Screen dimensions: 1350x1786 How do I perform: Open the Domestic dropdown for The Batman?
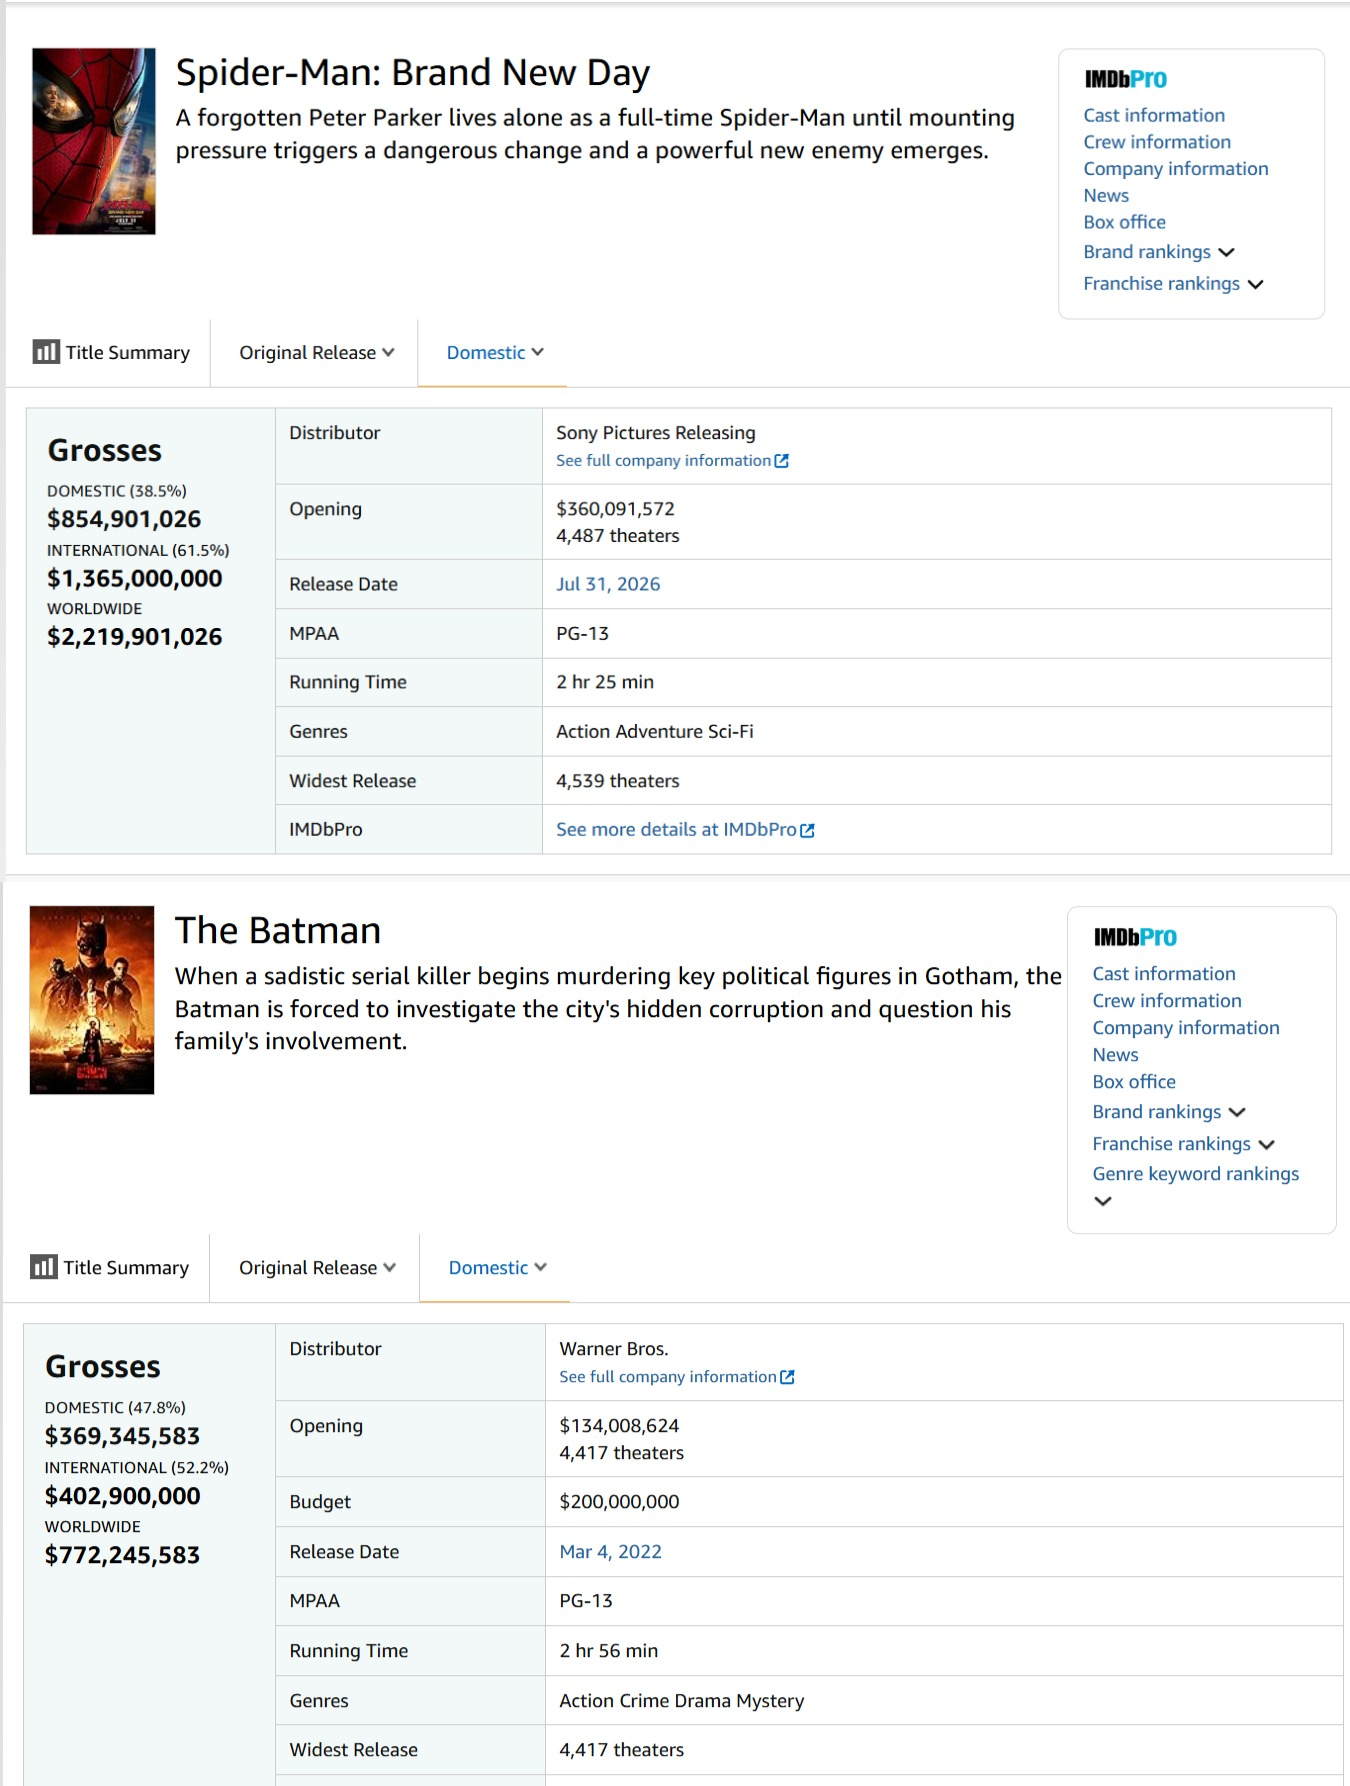pos(498,1267)
